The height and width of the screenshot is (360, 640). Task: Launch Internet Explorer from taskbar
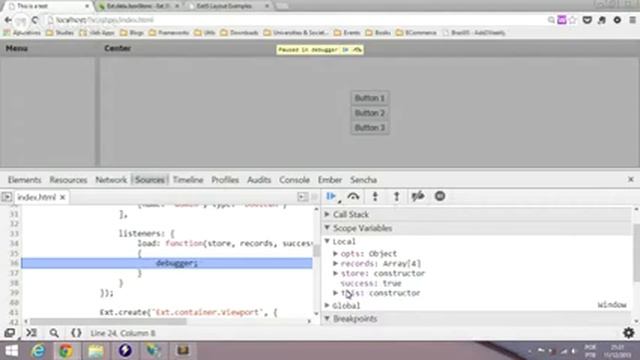click(38, 351)
